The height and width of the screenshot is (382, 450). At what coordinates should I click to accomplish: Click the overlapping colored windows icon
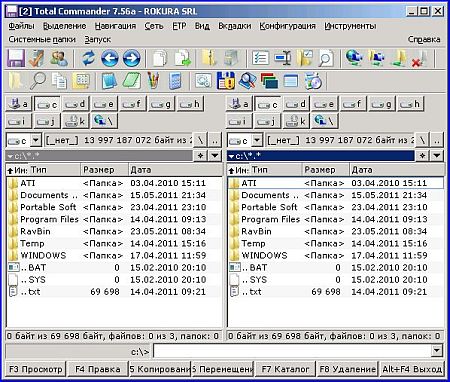(x=269, y=81)
